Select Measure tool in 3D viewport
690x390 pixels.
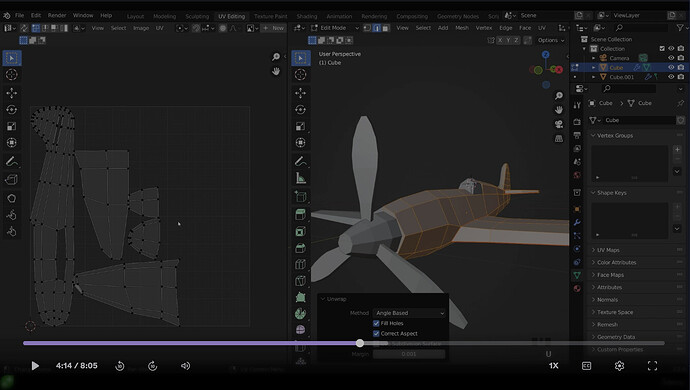tap(301, 178)
